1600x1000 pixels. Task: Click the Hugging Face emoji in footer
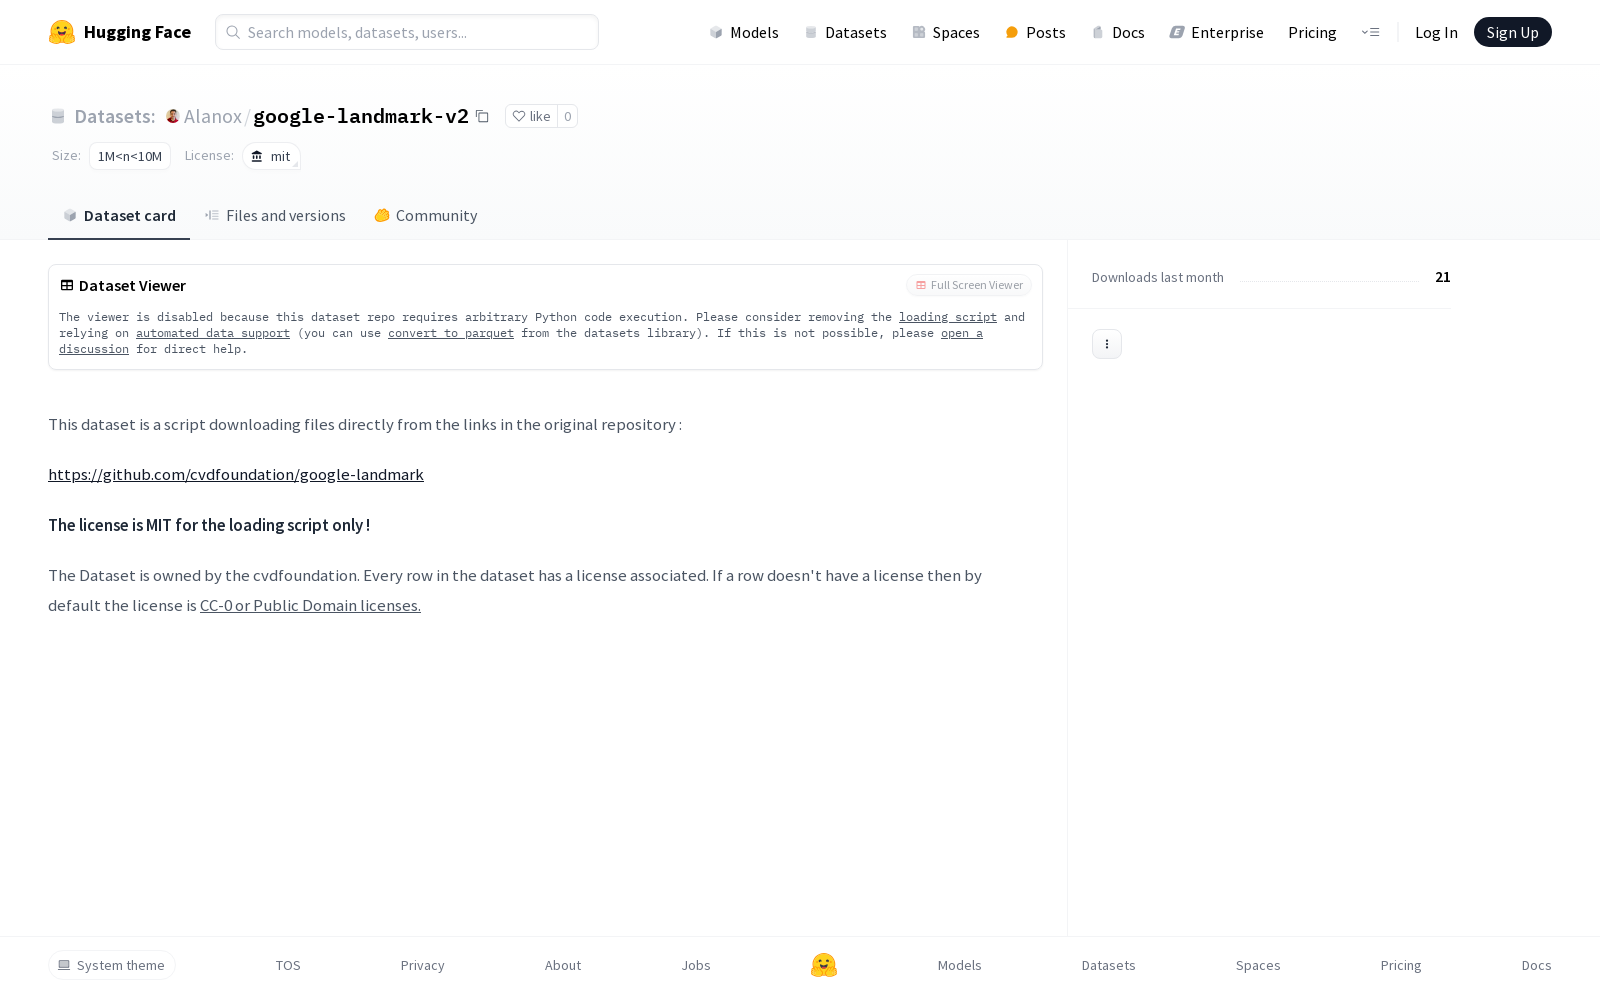[x=824, y=965]
